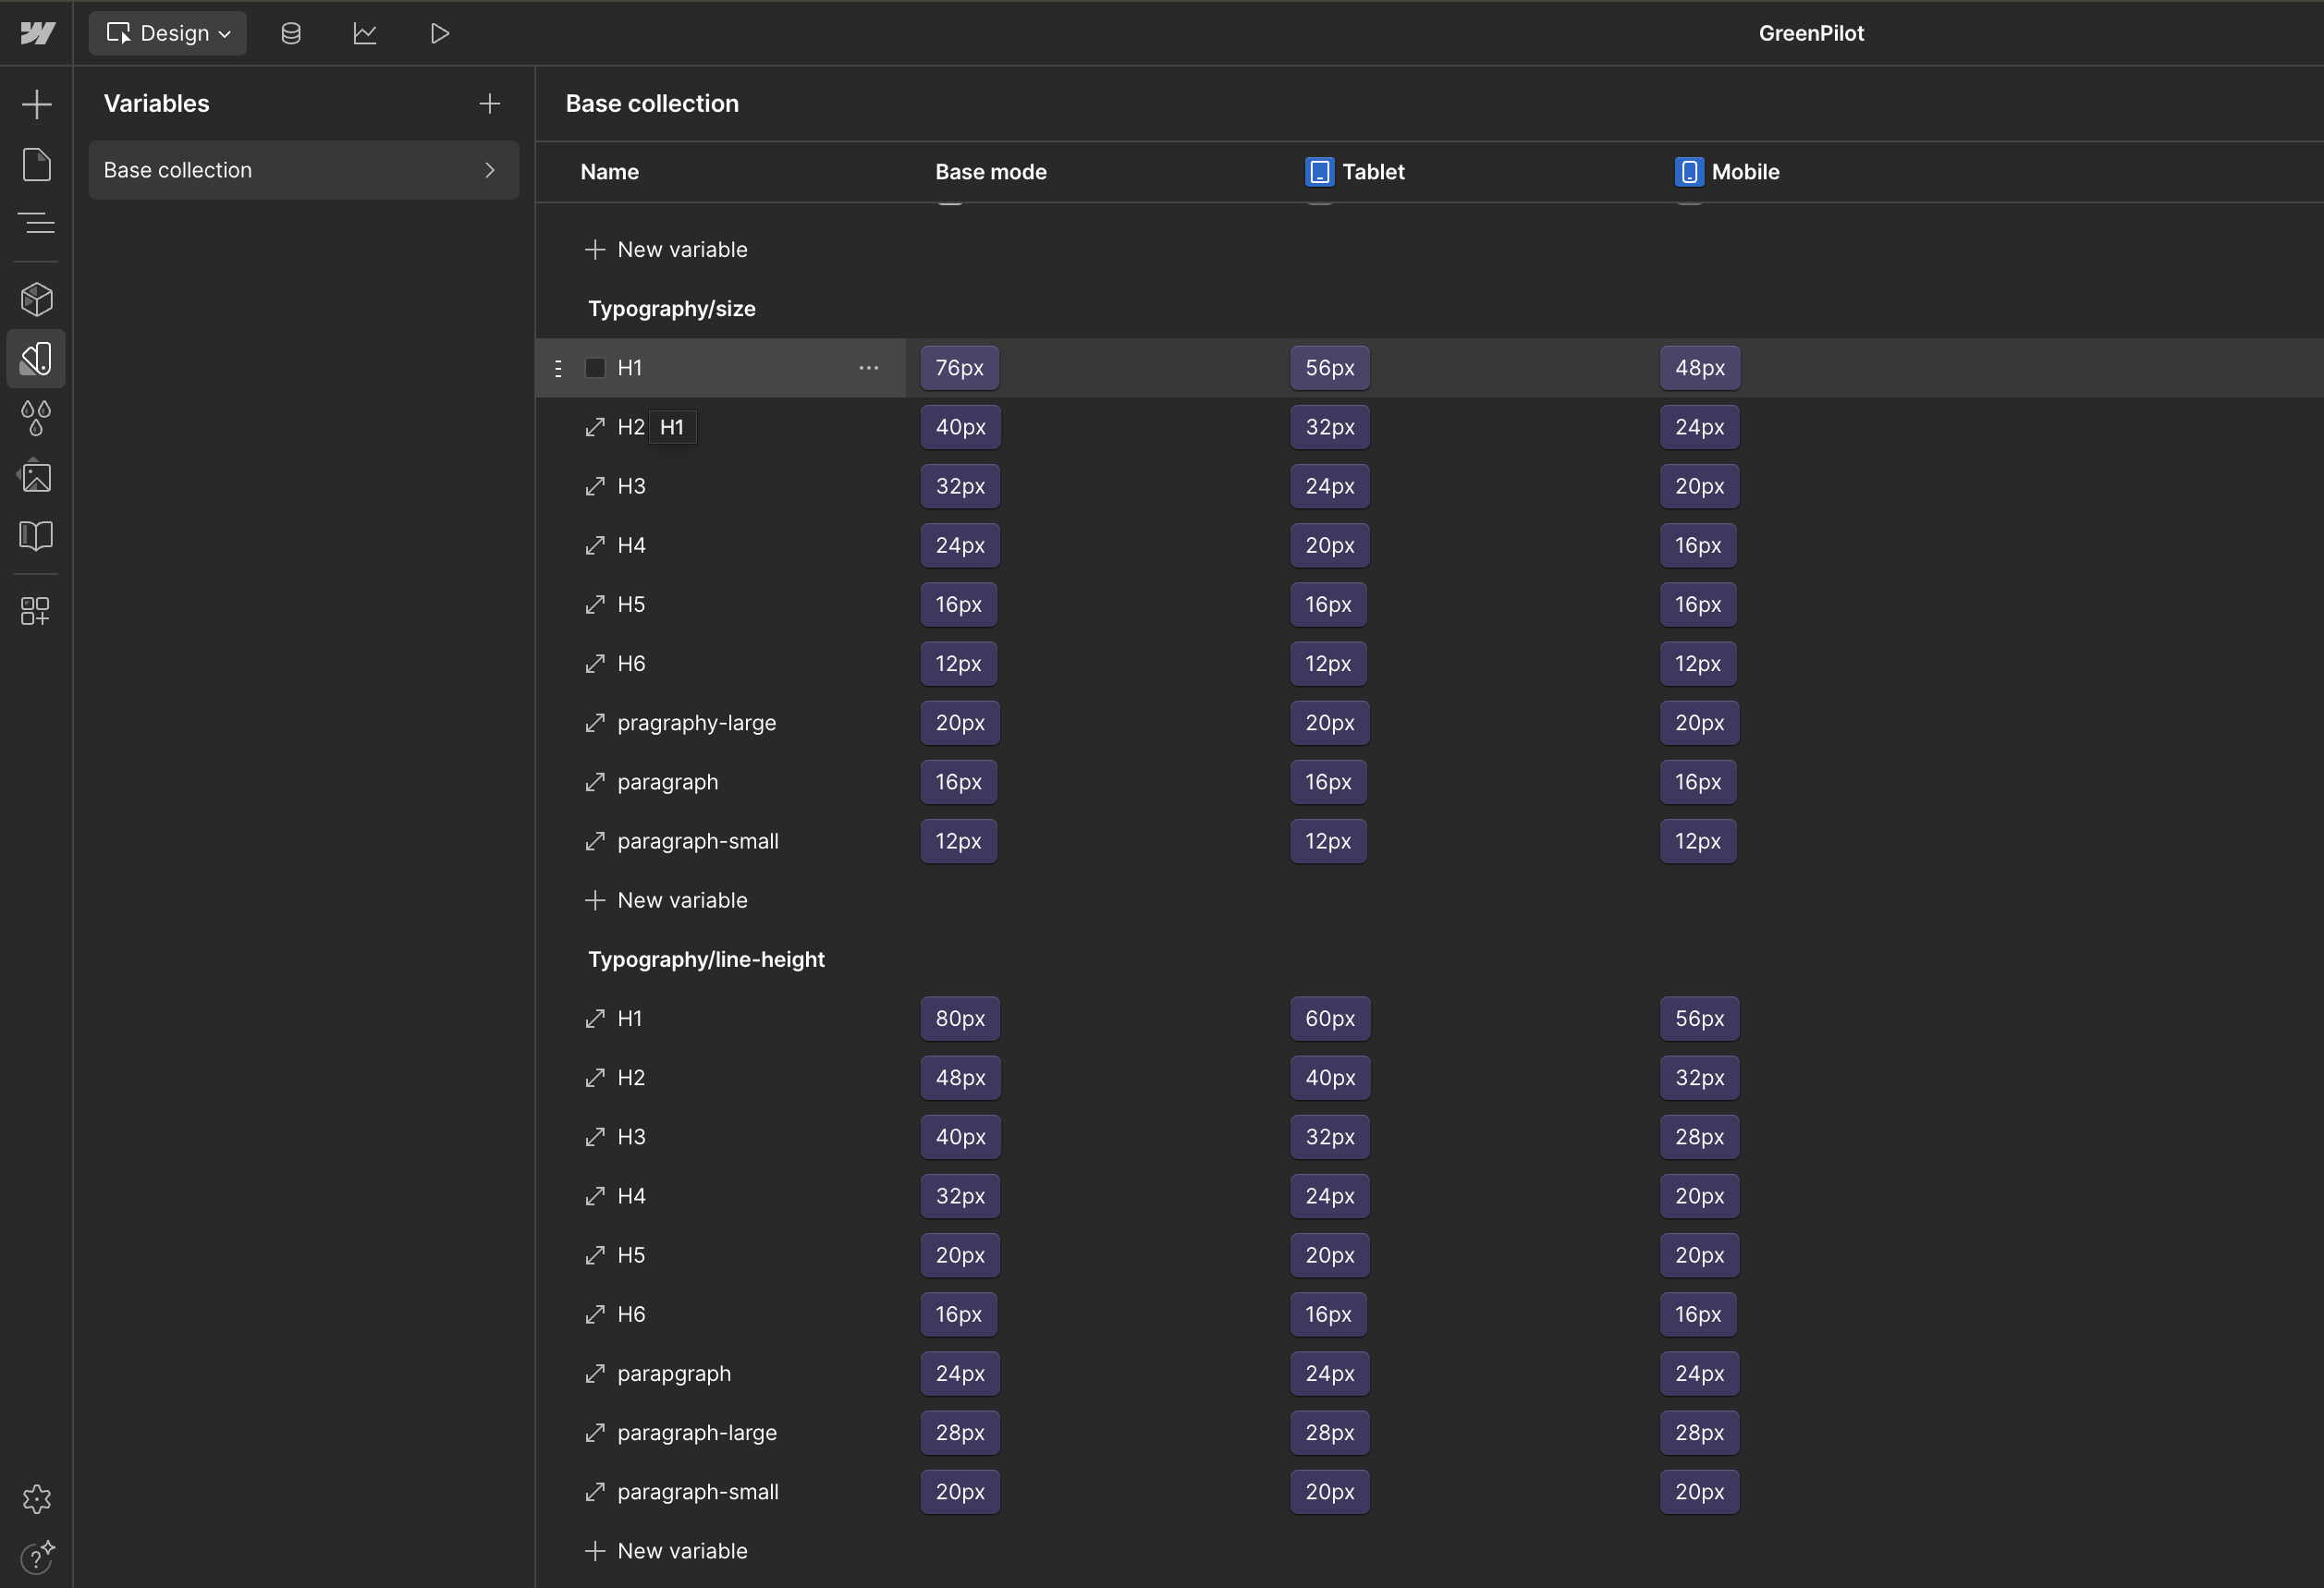Open the Settings gear icon

click(37, 1498)
